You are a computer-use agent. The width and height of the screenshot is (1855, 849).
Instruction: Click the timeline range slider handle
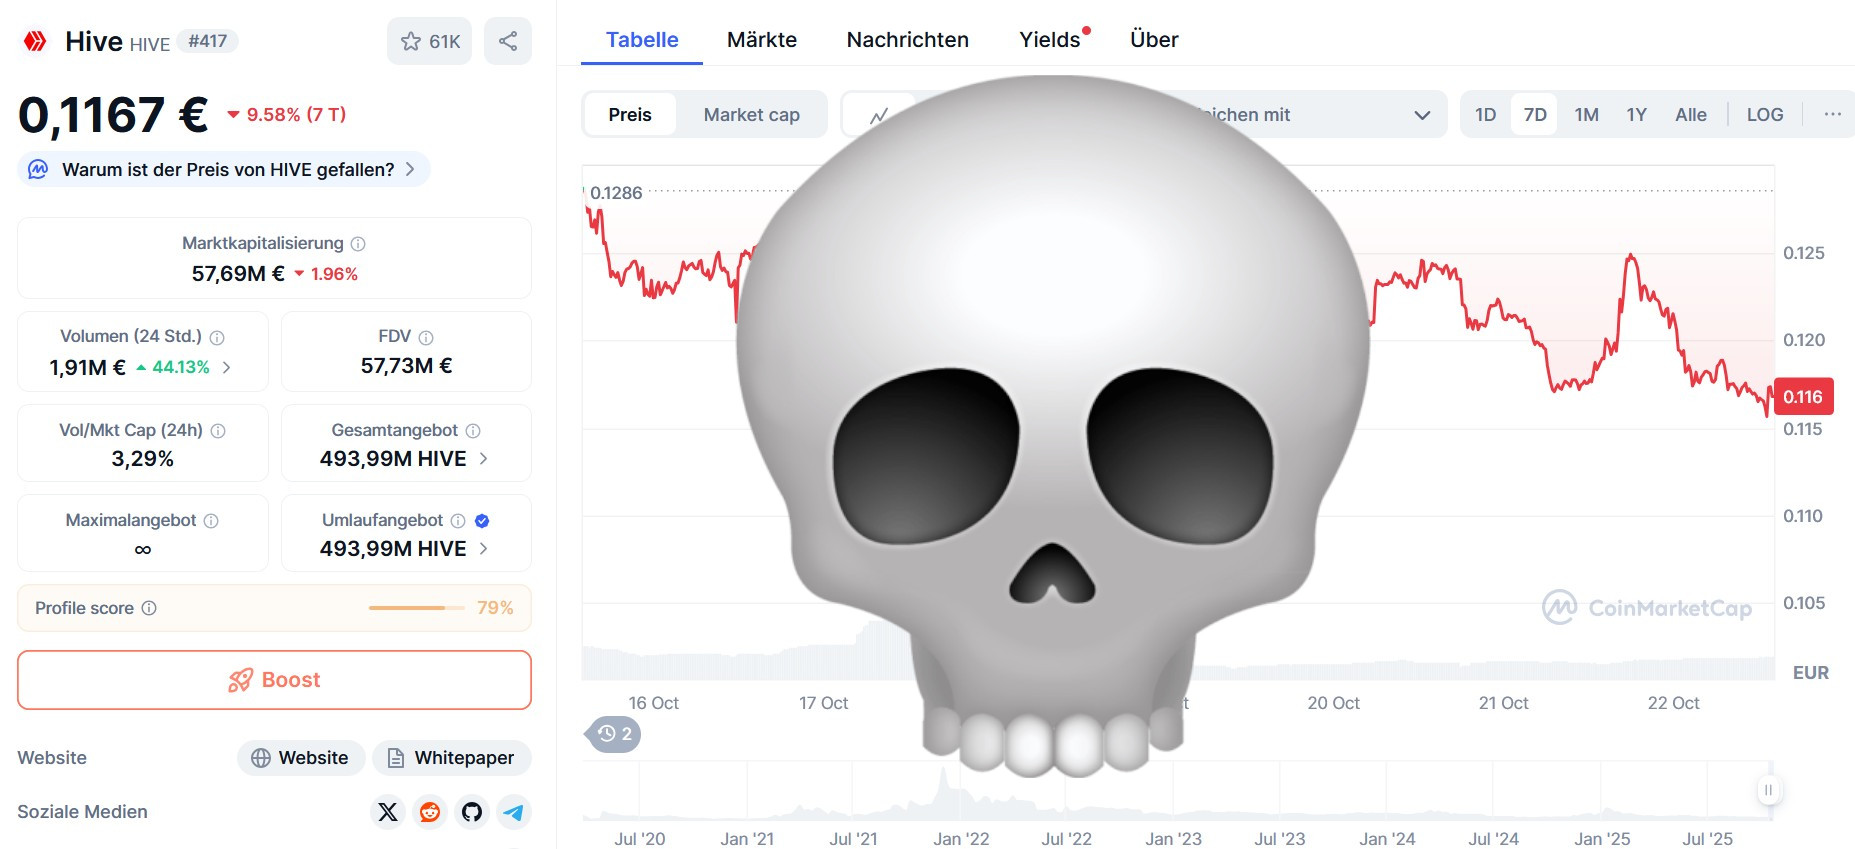click(x=1768, y=790)
